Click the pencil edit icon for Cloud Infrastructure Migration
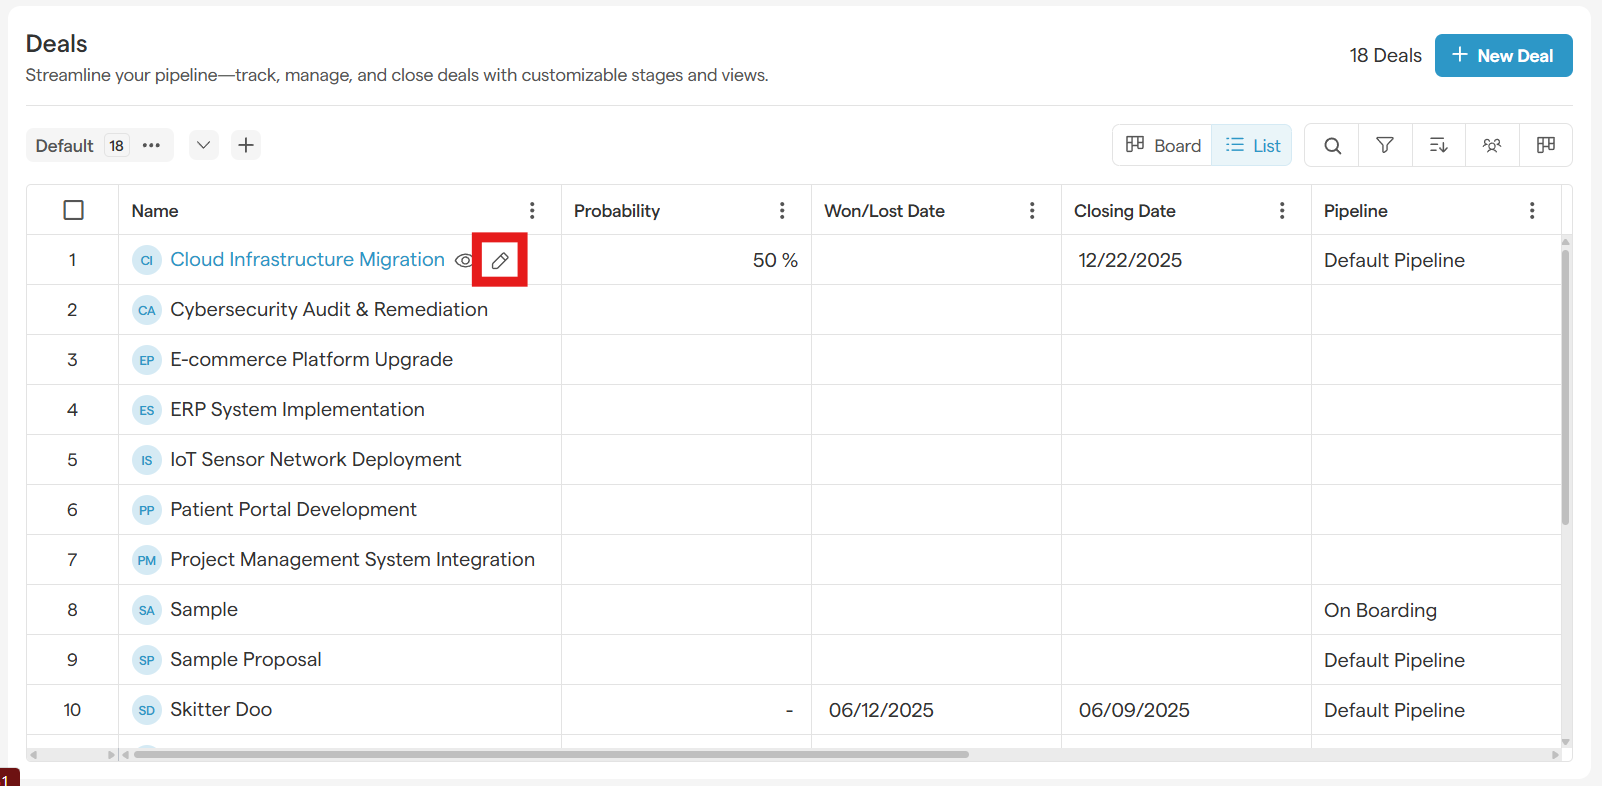1602x786 pixels. pos(500,260)
